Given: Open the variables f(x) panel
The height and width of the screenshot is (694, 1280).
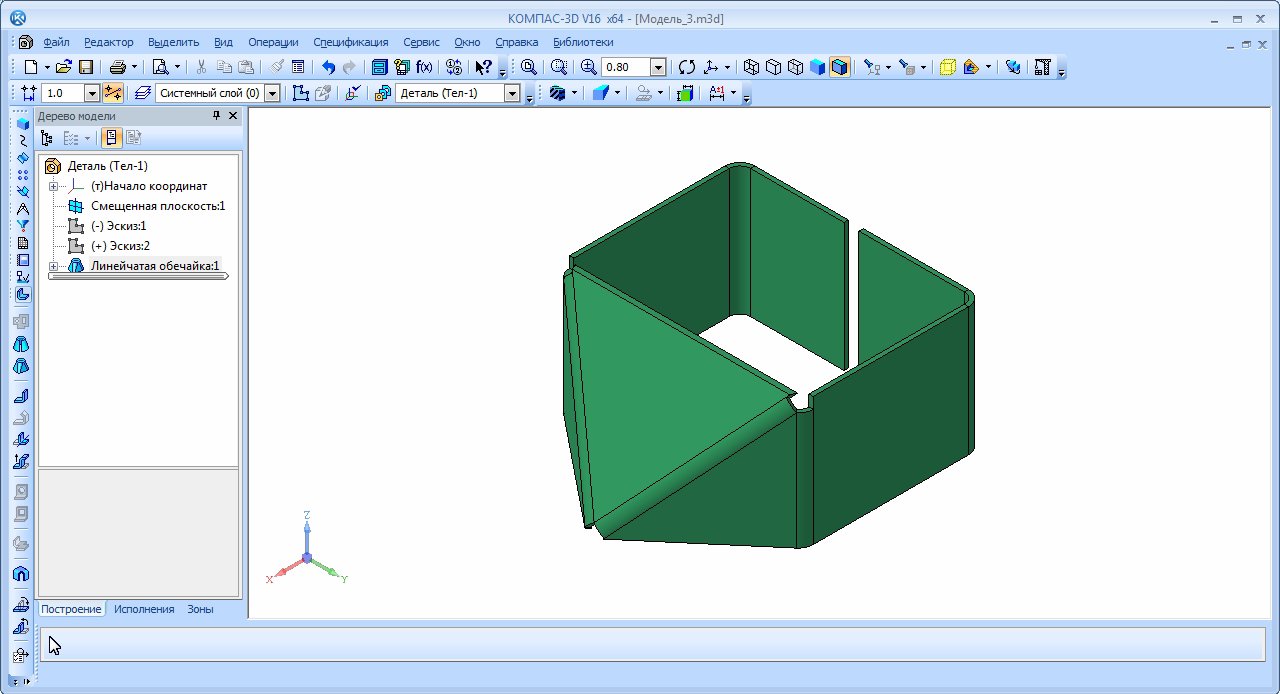Looking at the screenshot, I should pos(425,67).
